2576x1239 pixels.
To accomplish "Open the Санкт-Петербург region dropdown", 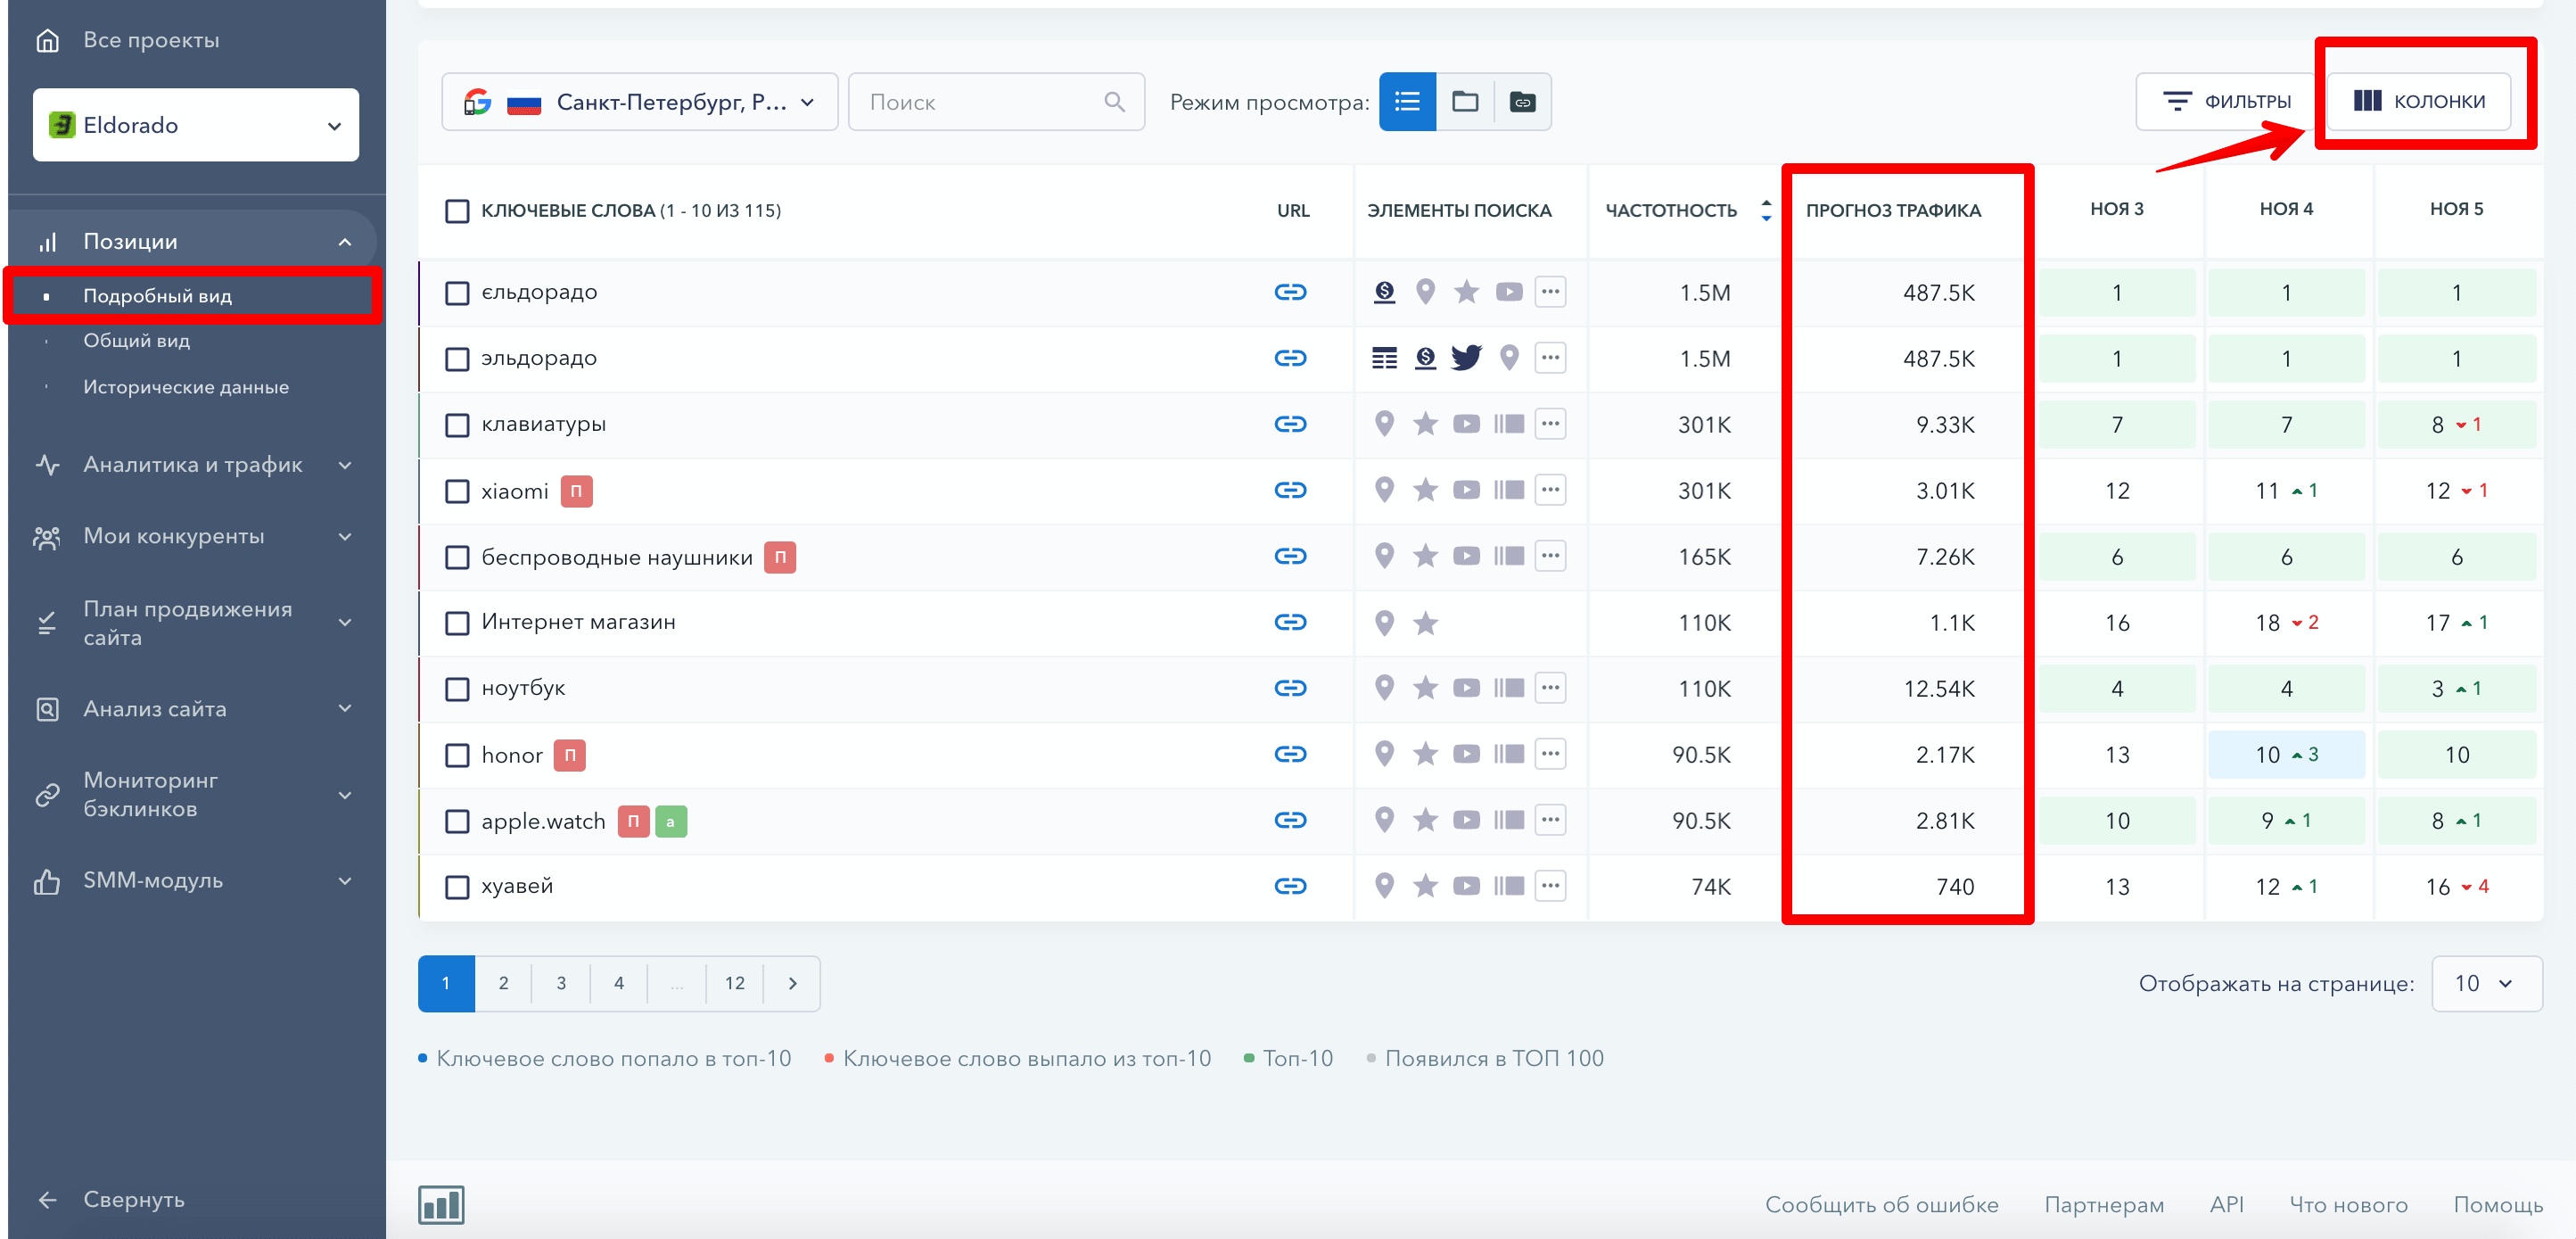I will click(x=639, y=102).
